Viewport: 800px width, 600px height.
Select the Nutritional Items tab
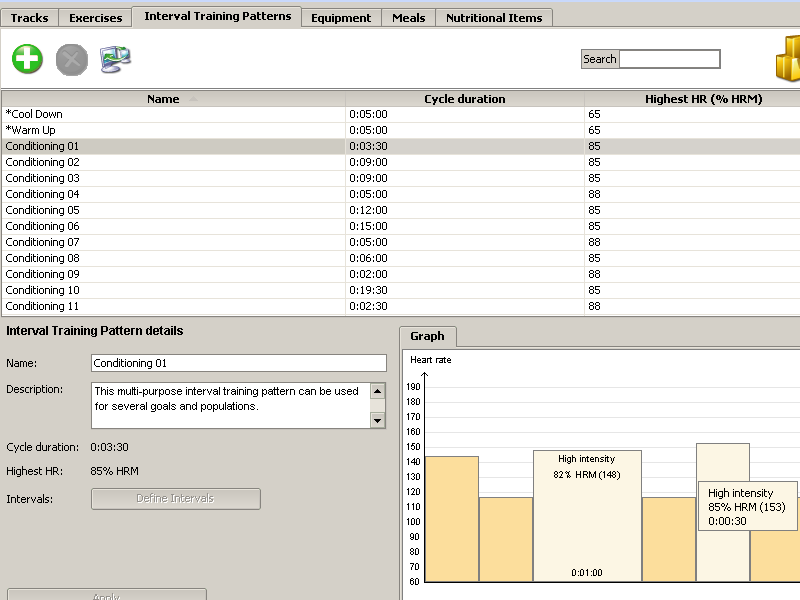coord(493,18)
